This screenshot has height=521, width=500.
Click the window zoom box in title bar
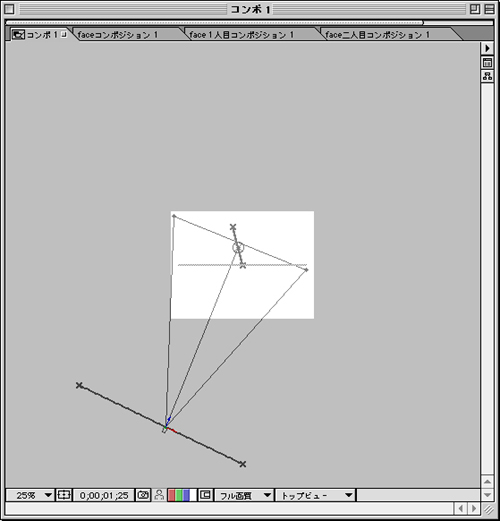[x=475, y=9]
